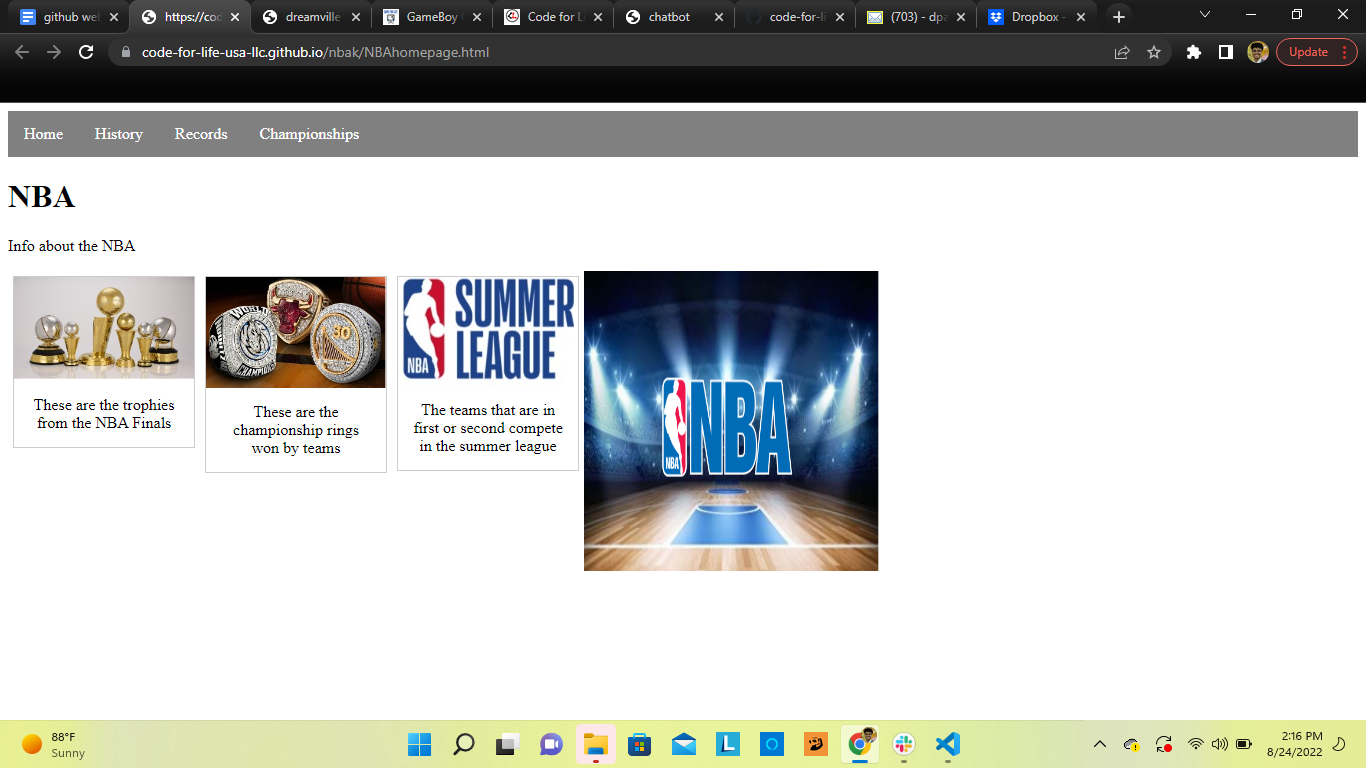Click the 'Info about the NBA' text
Viewport: 1366px width, 768px height.
click(x=71, y=246)
